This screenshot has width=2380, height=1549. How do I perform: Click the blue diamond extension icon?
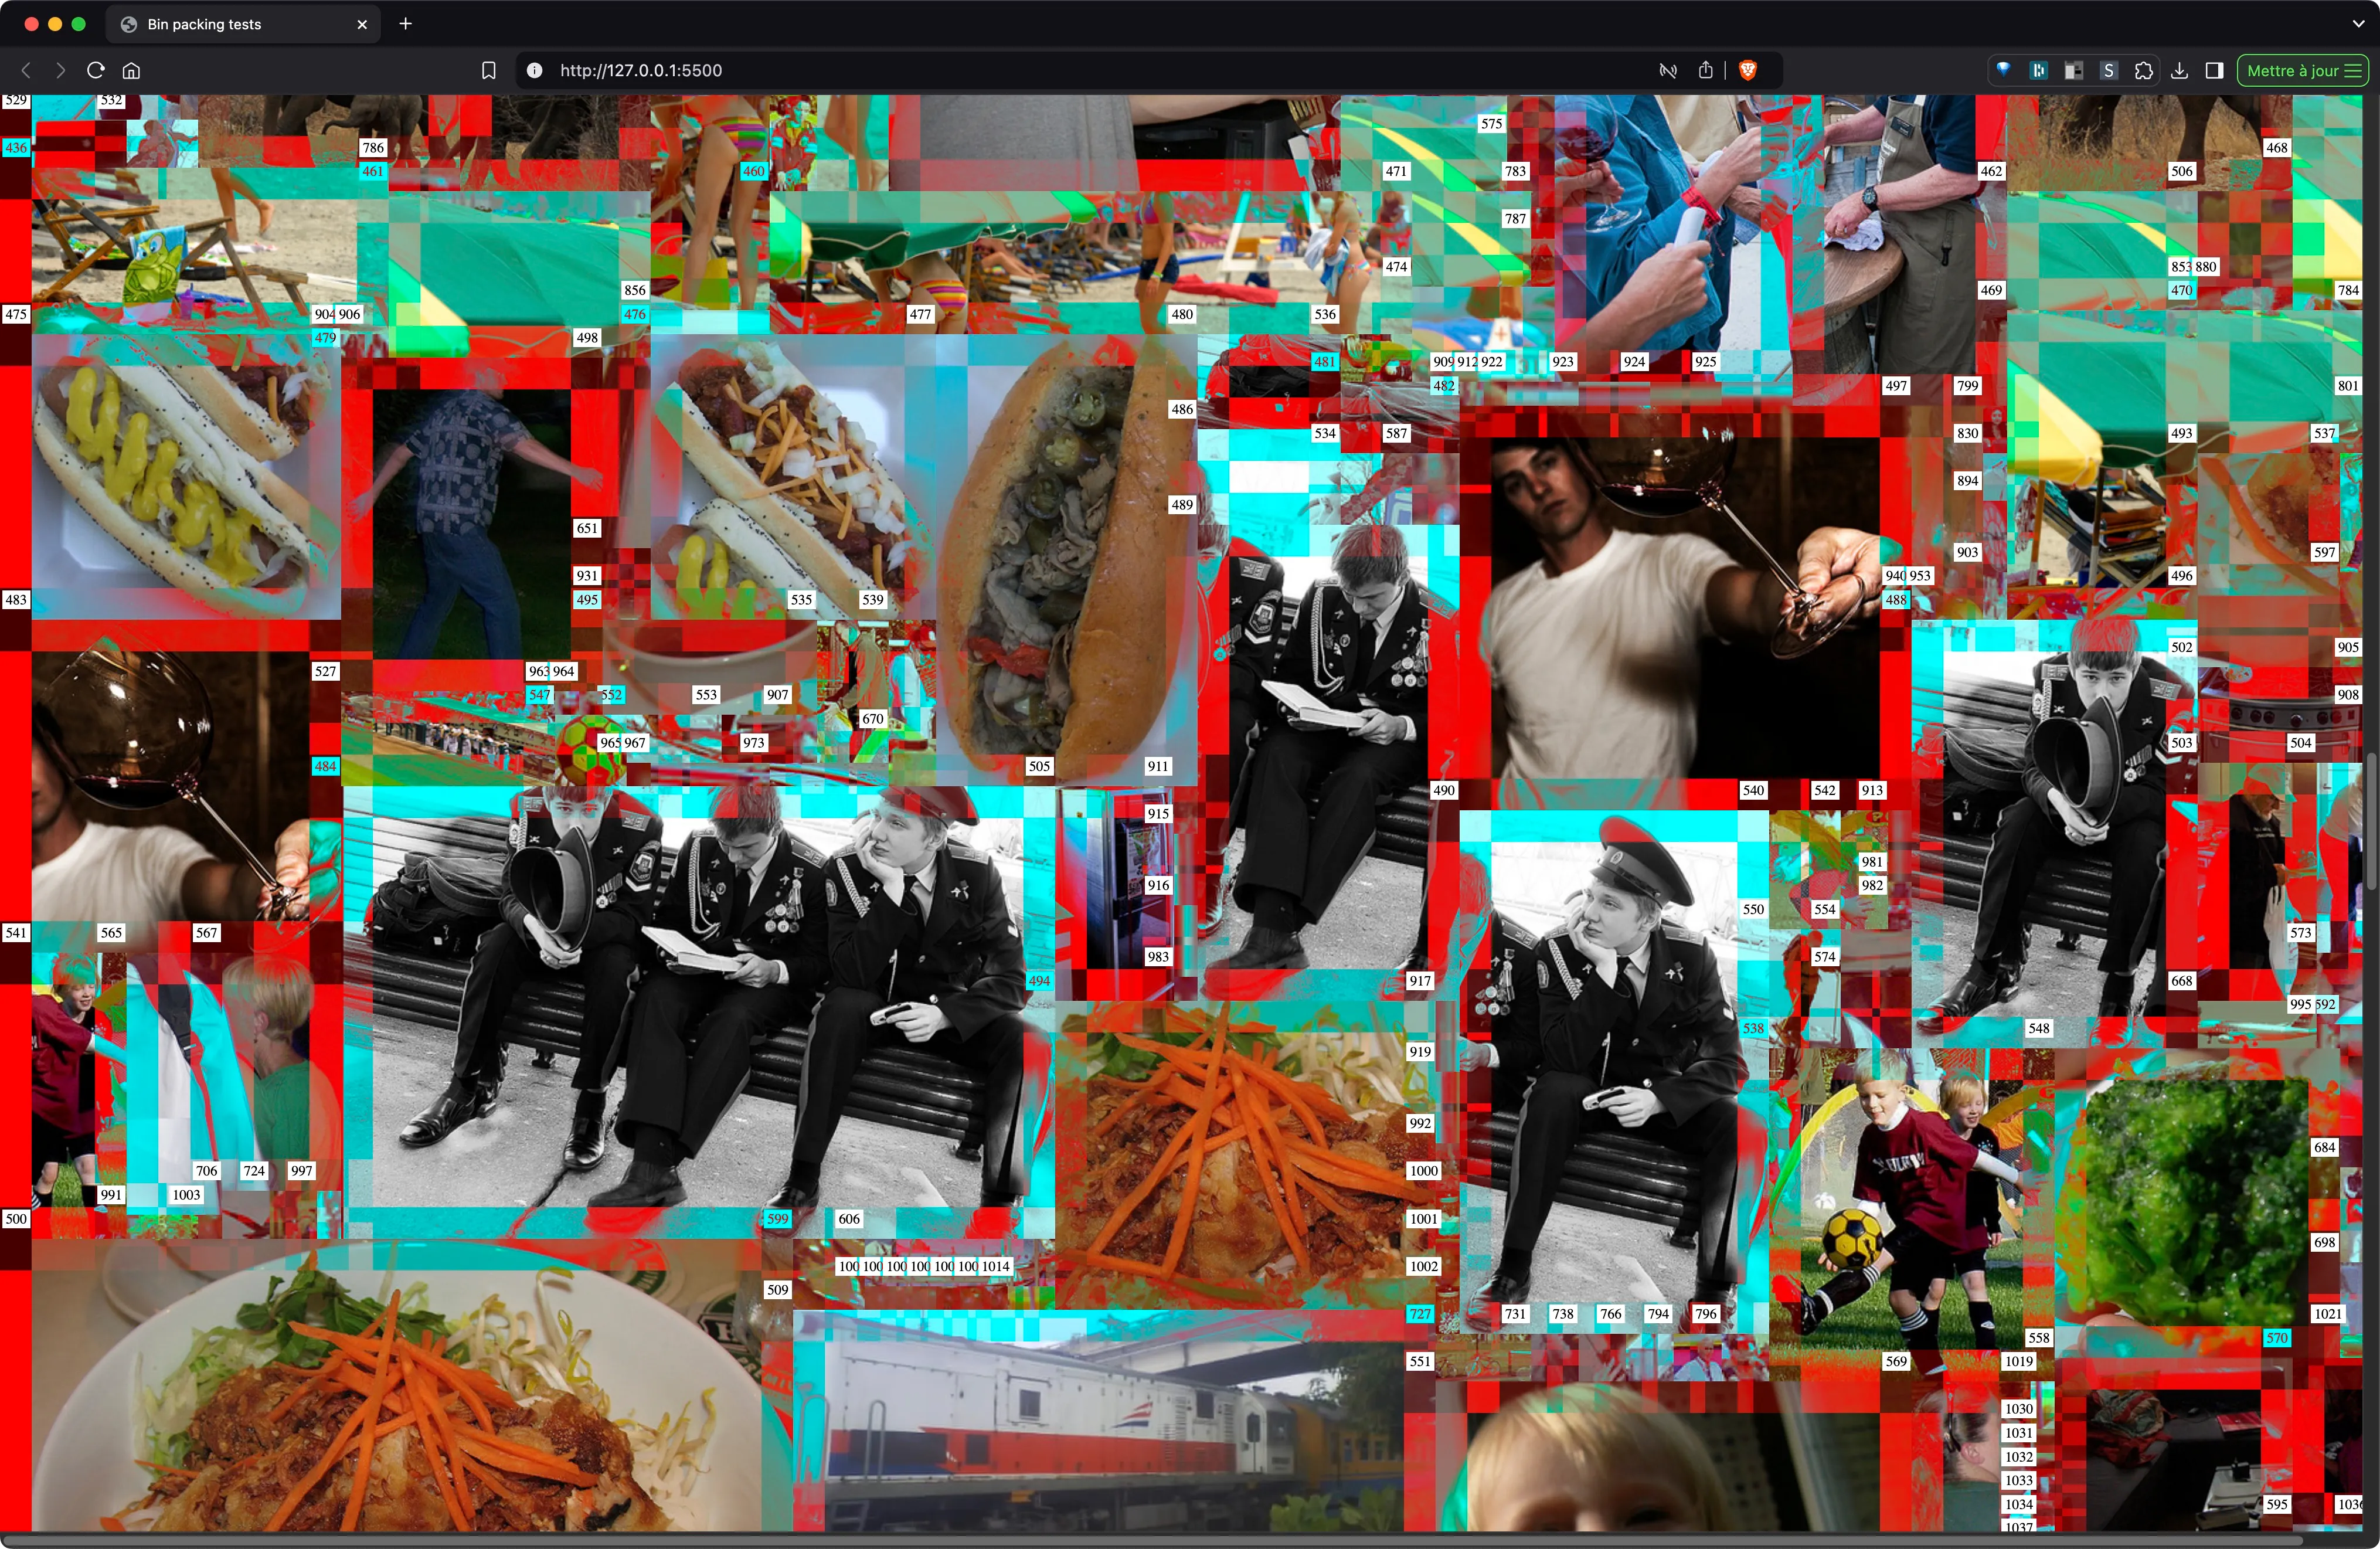[2003, 70]
